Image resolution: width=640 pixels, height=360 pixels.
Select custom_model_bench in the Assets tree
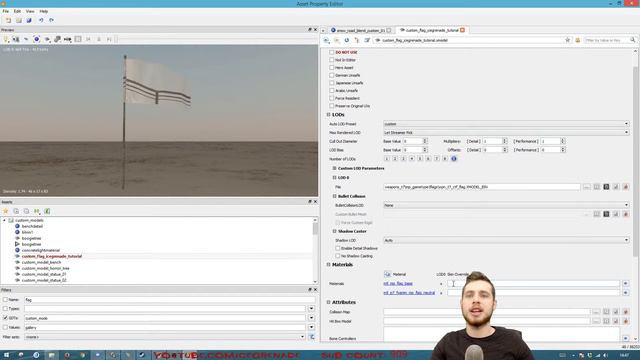pyautogui.click(x=42, y=262)
